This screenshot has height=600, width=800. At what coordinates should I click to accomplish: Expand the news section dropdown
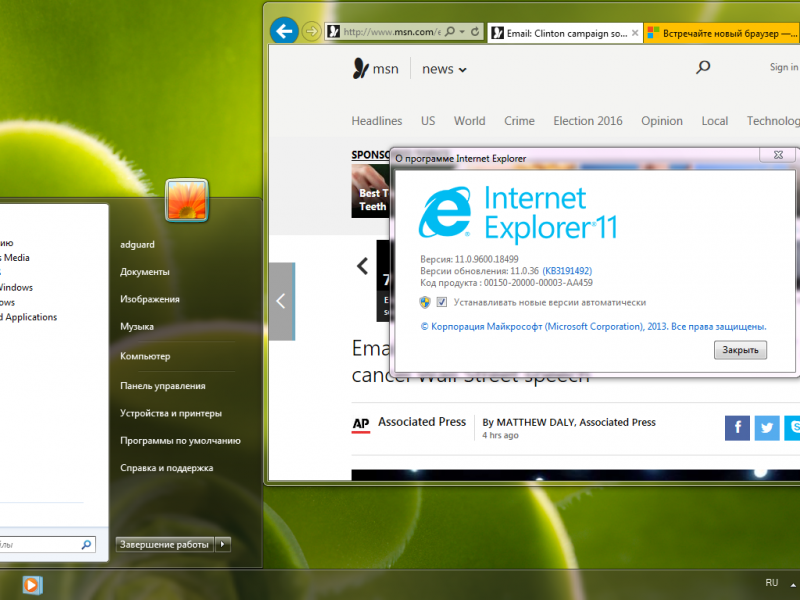(x=444, y=69)
